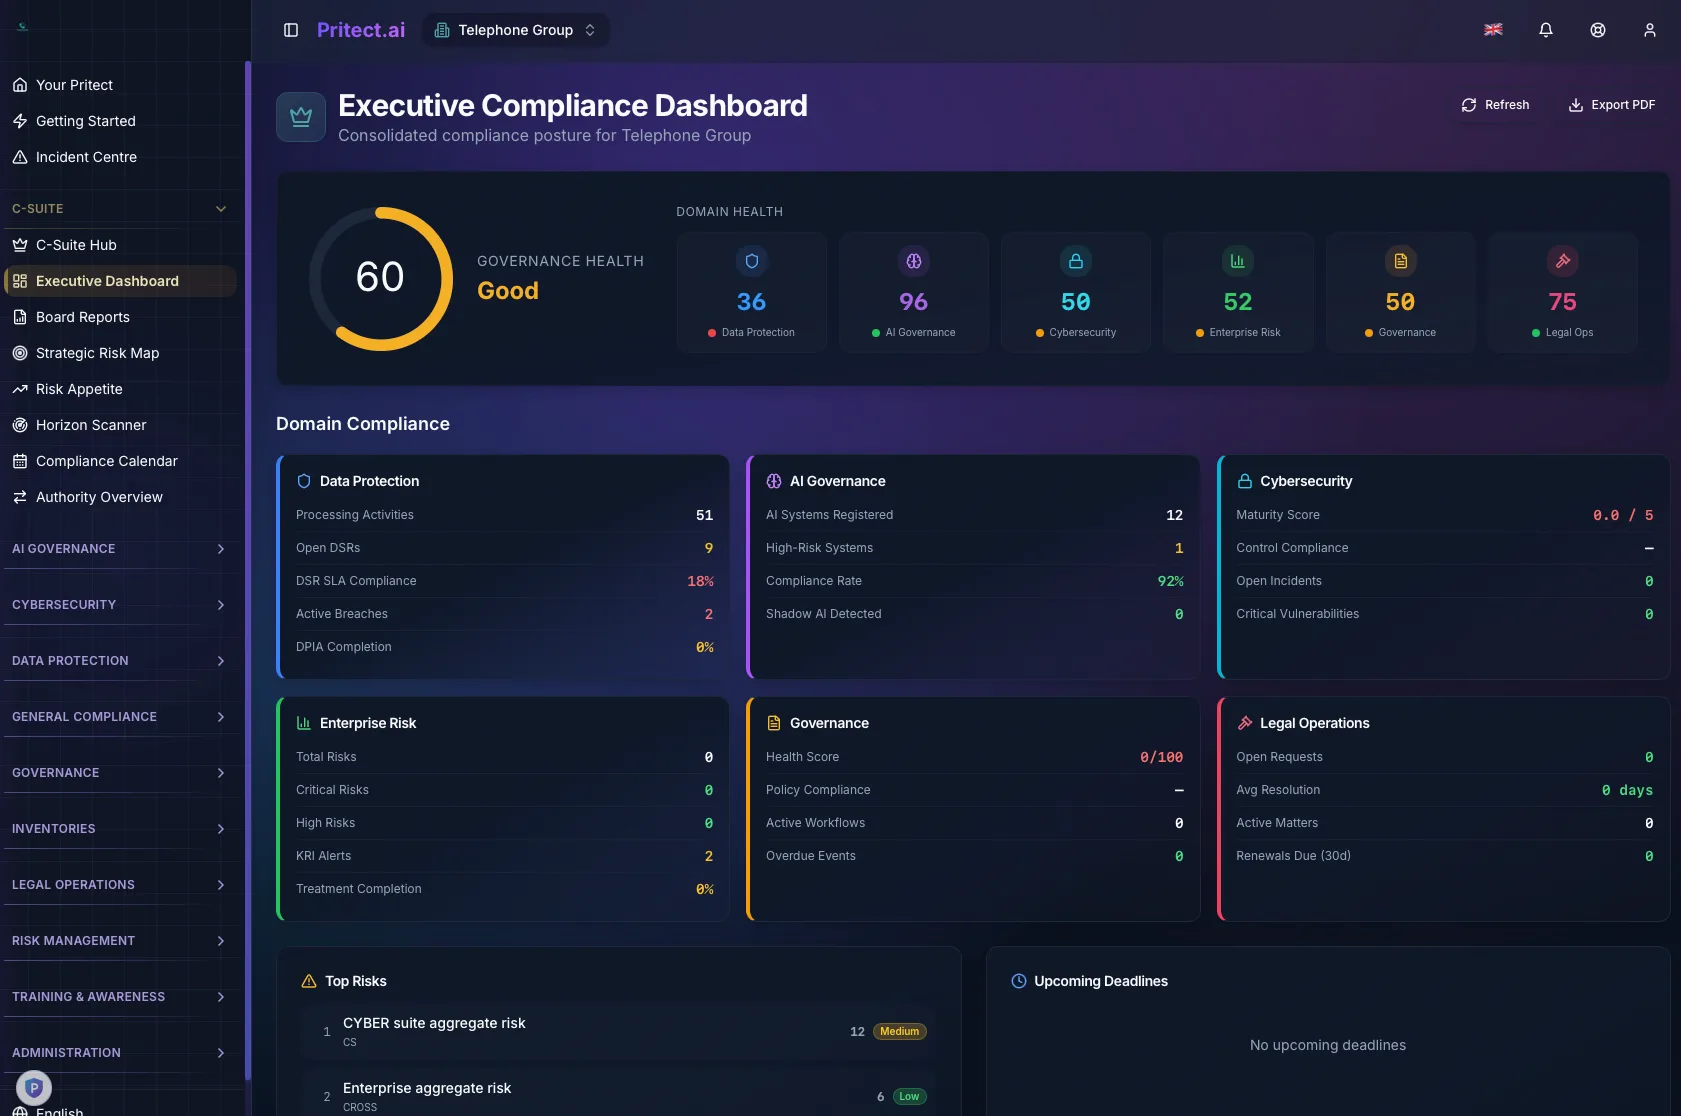Click the crown icon beside dashboard title
The image size is (1681, 1116).
point(301,117)
